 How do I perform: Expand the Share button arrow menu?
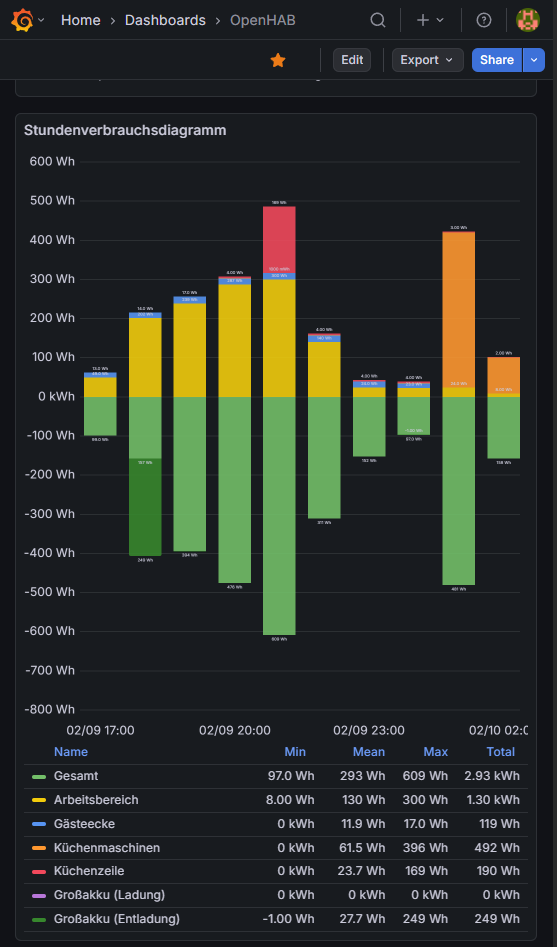click(533, 60)
